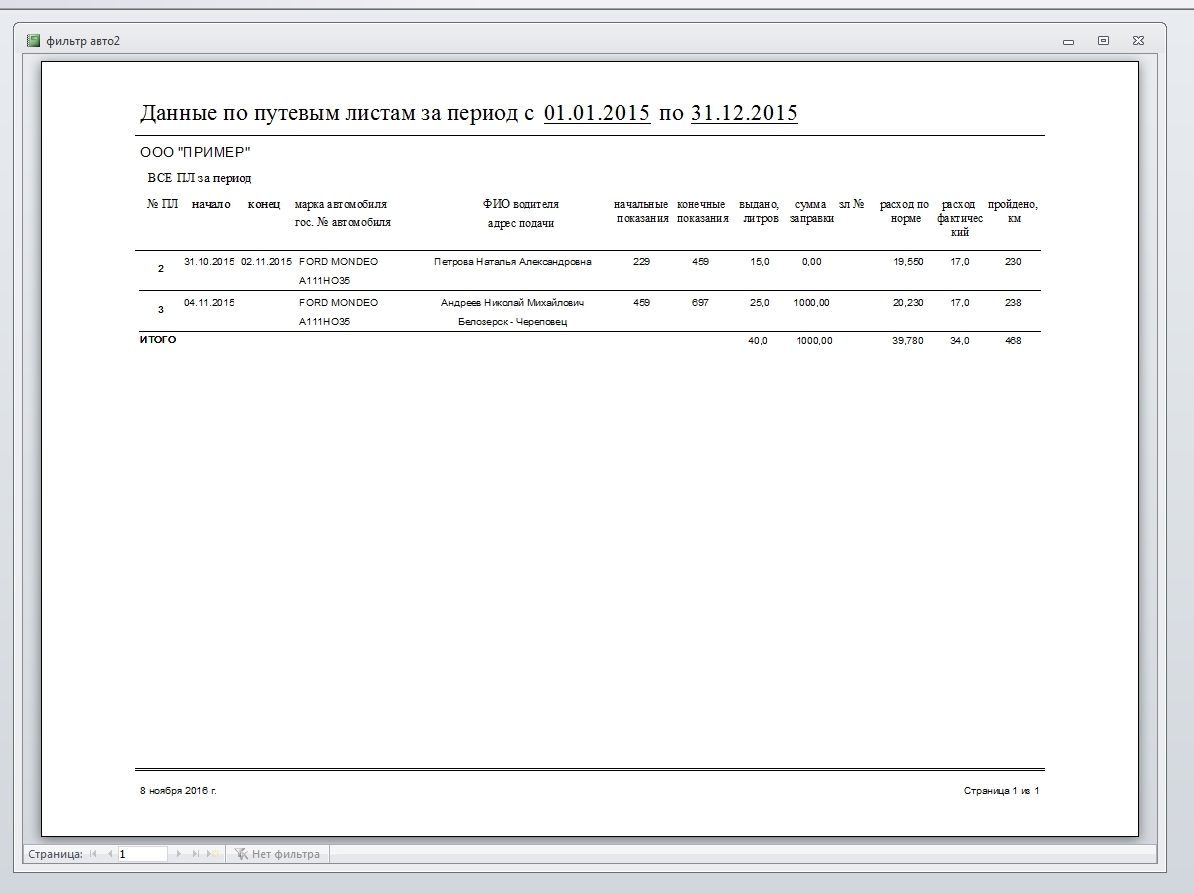Click the footer date '8 ноября 2016 г.'
Image resolution: width=1194 pixels, height=893 pixels.
coord(178,791)
